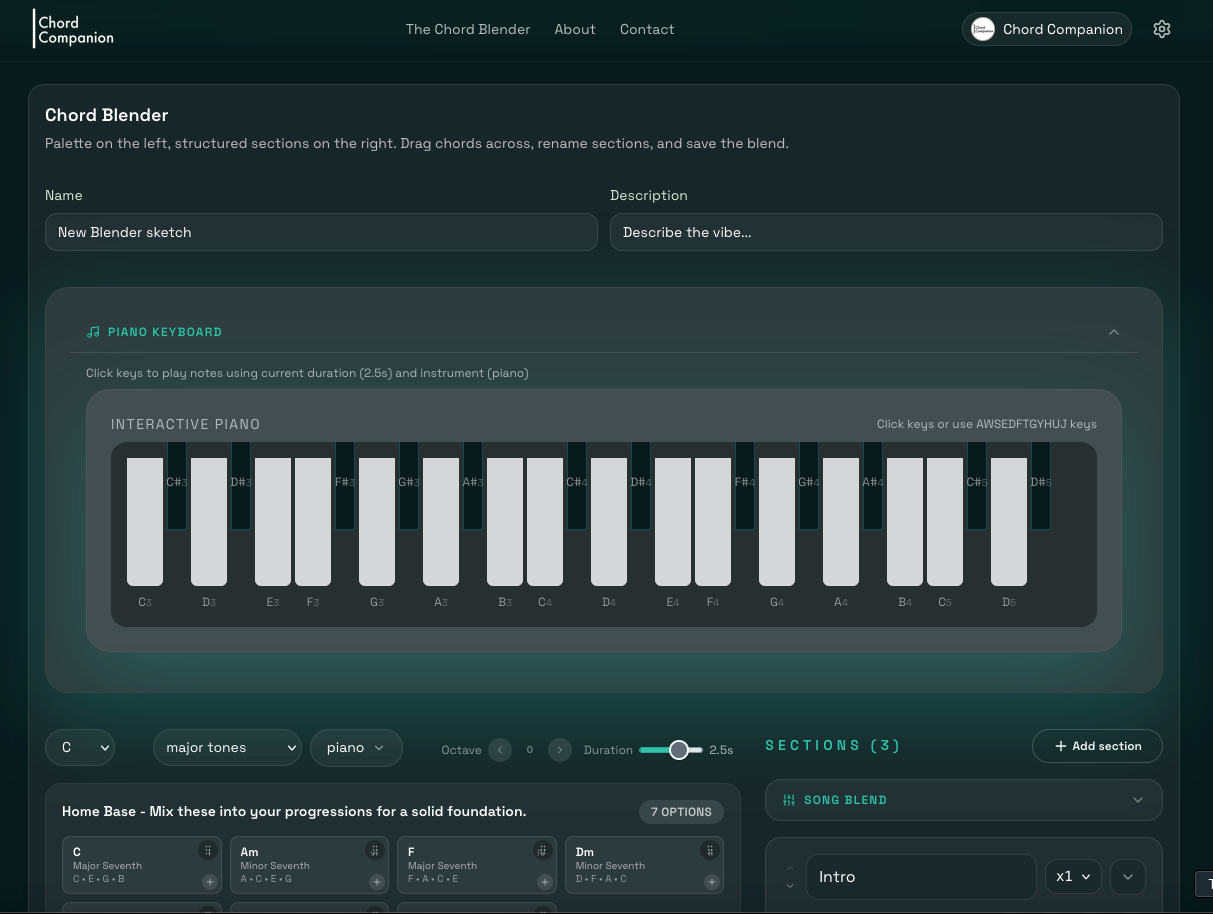Add the Am Minor Seventh chord with plus icon
This screenshot has height=914, width=1213.
pyautogui.click(x=376, y=882)
